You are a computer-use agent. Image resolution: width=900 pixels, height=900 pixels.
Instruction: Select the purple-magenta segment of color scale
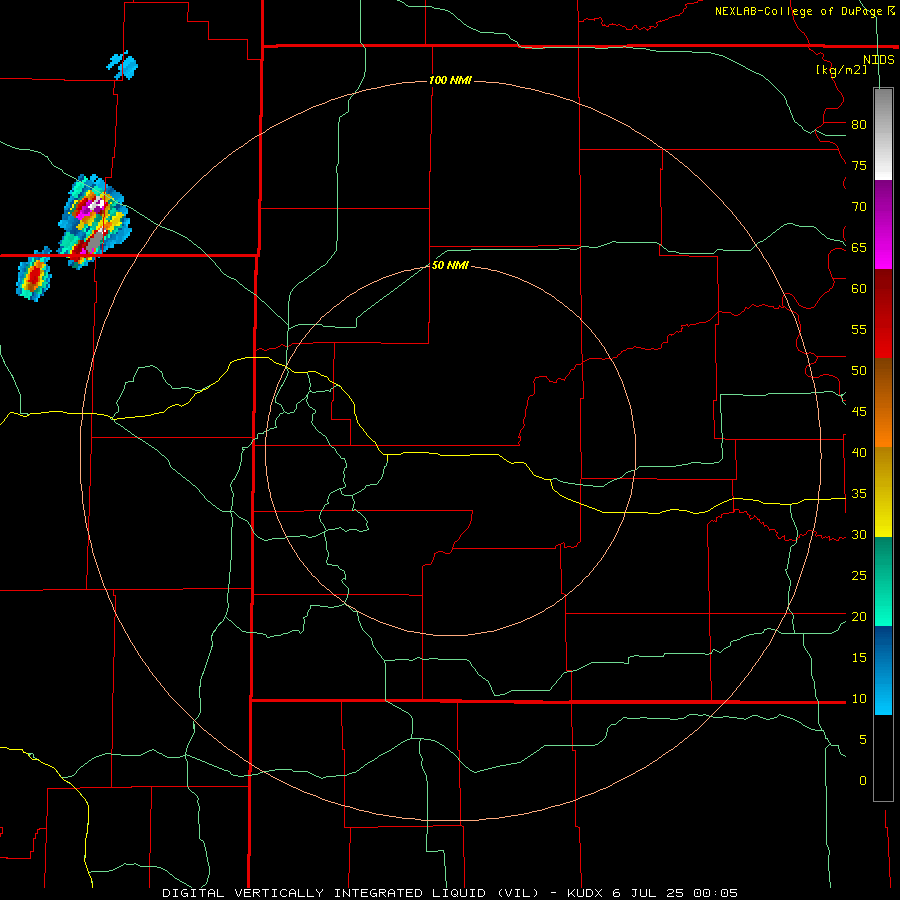883,224
